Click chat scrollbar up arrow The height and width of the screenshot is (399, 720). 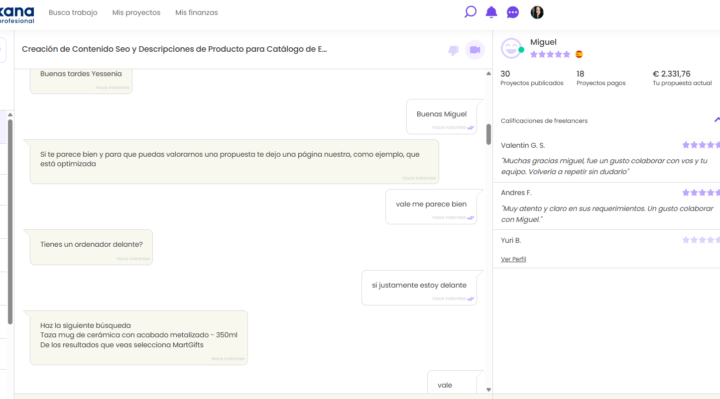coord(488,73)
